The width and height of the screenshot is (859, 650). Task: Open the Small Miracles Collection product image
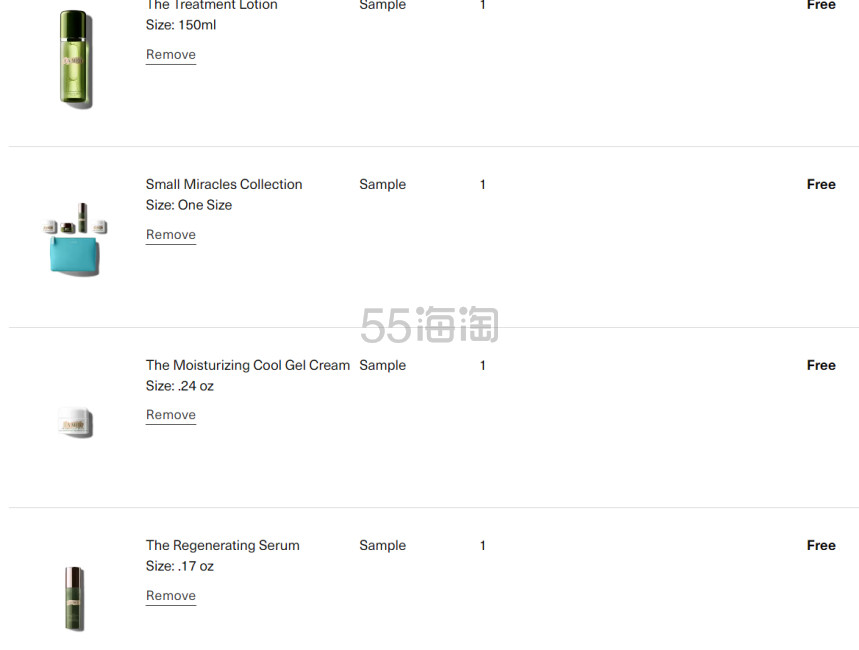pyautogui.click(x=75, y=239)
